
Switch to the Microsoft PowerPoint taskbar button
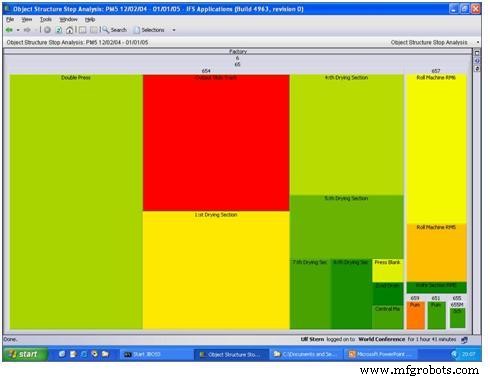[381, 354]
